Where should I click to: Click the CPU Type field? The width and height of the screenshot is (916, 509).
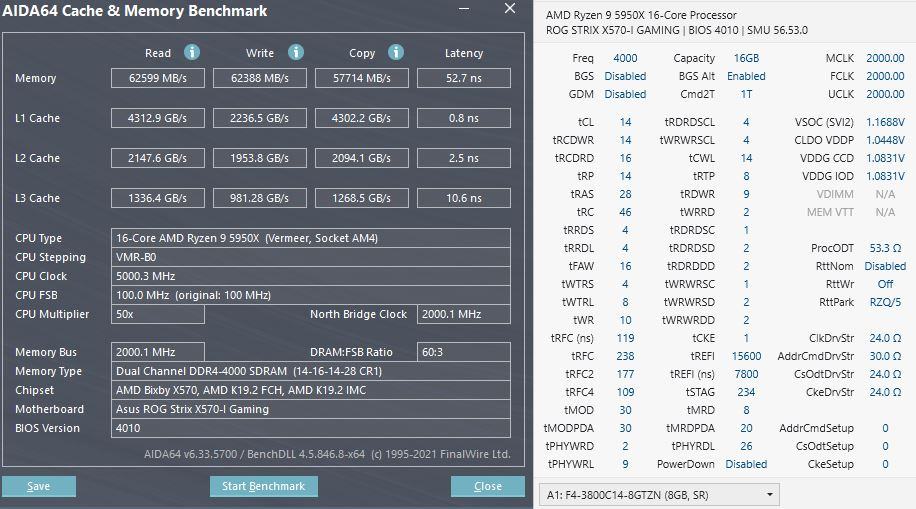tap(311, 238)
